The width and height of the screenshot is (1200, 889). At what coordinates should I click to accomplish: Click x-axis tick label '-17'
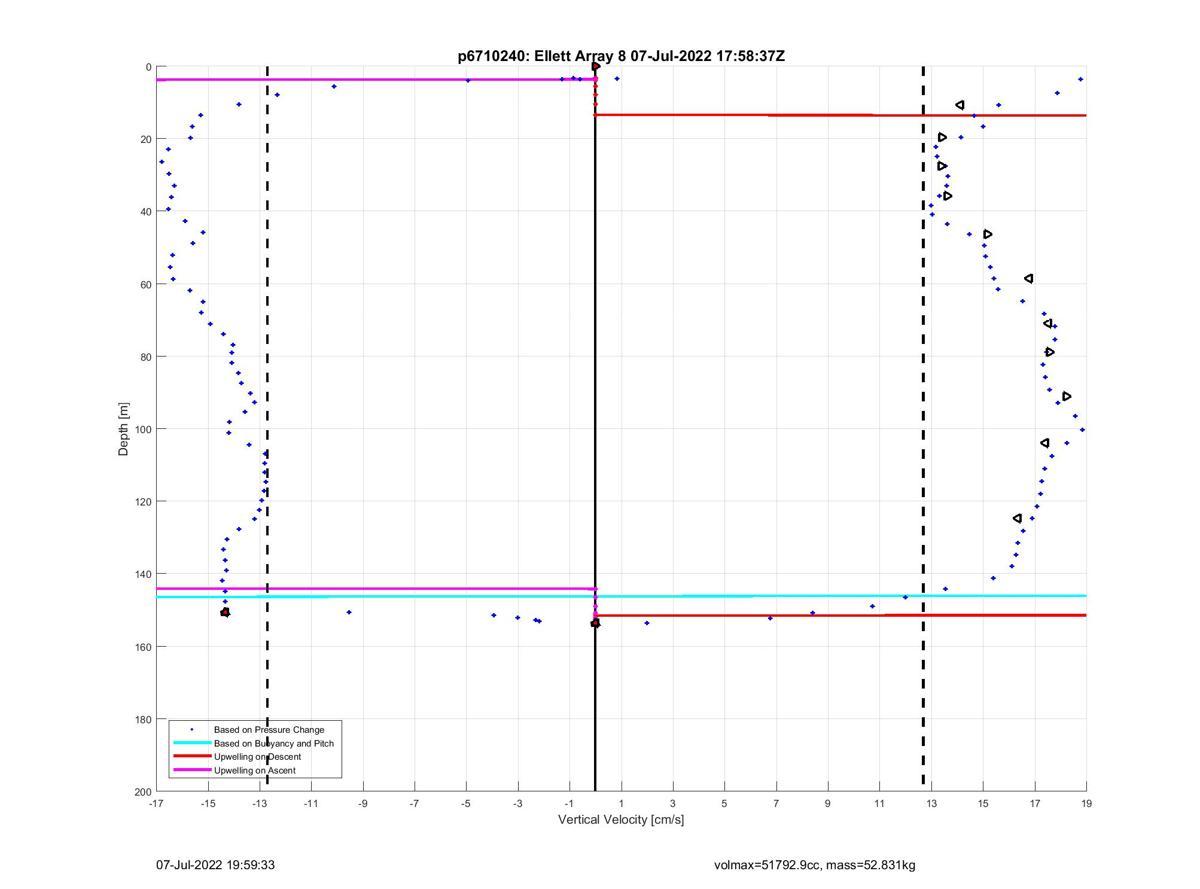click(156, 804)
